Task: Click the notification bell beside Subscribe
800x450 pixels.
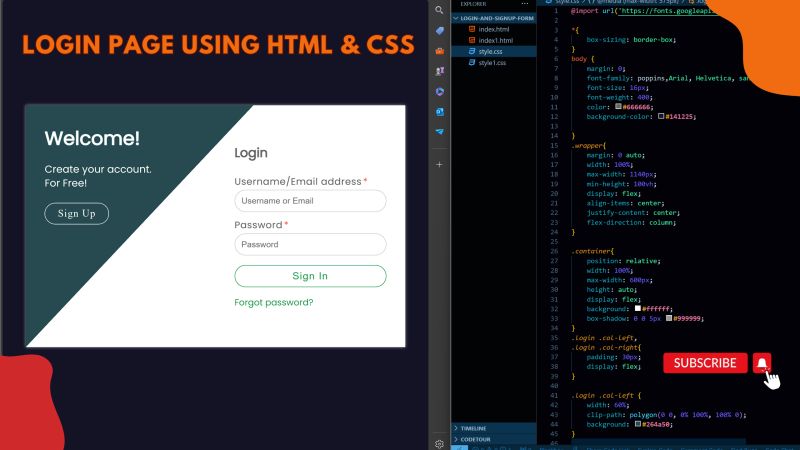Action: click(x=762, y=363)
